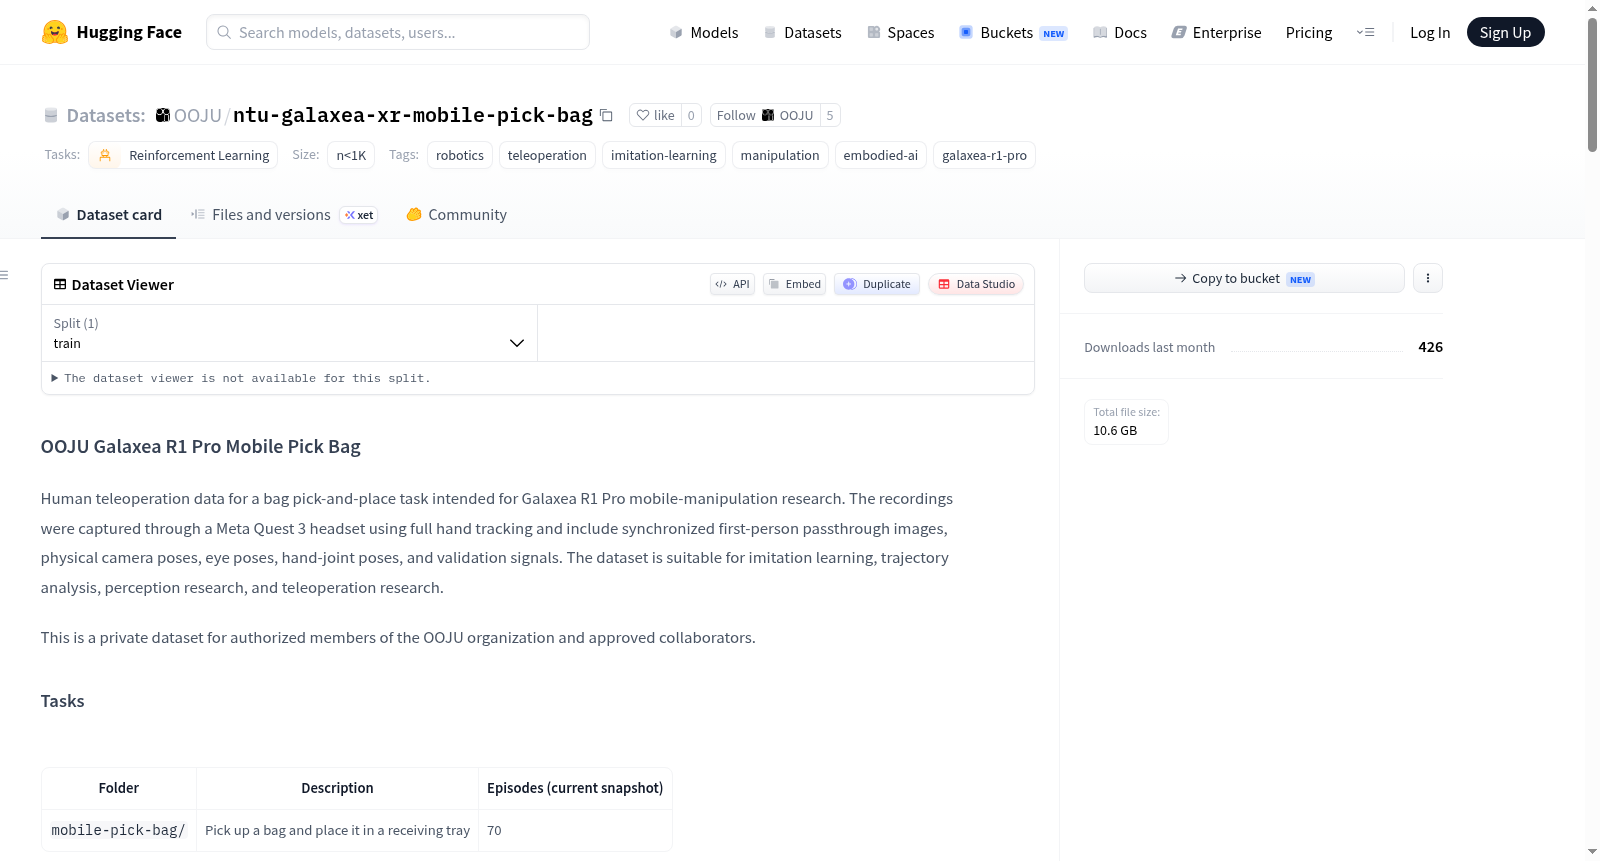Expand the dataset viewer not available message
Image resolution: width=1600 pixels, height=861 pixels.
coord(241,378)
